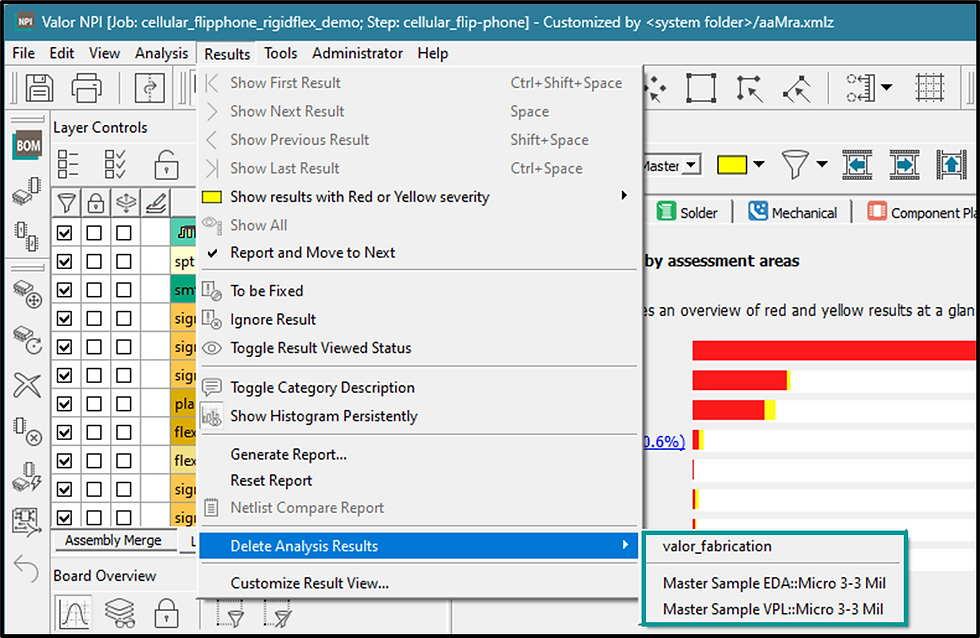Open the Analysis menu
980x638 pixels.
click(x=161, y=53)
